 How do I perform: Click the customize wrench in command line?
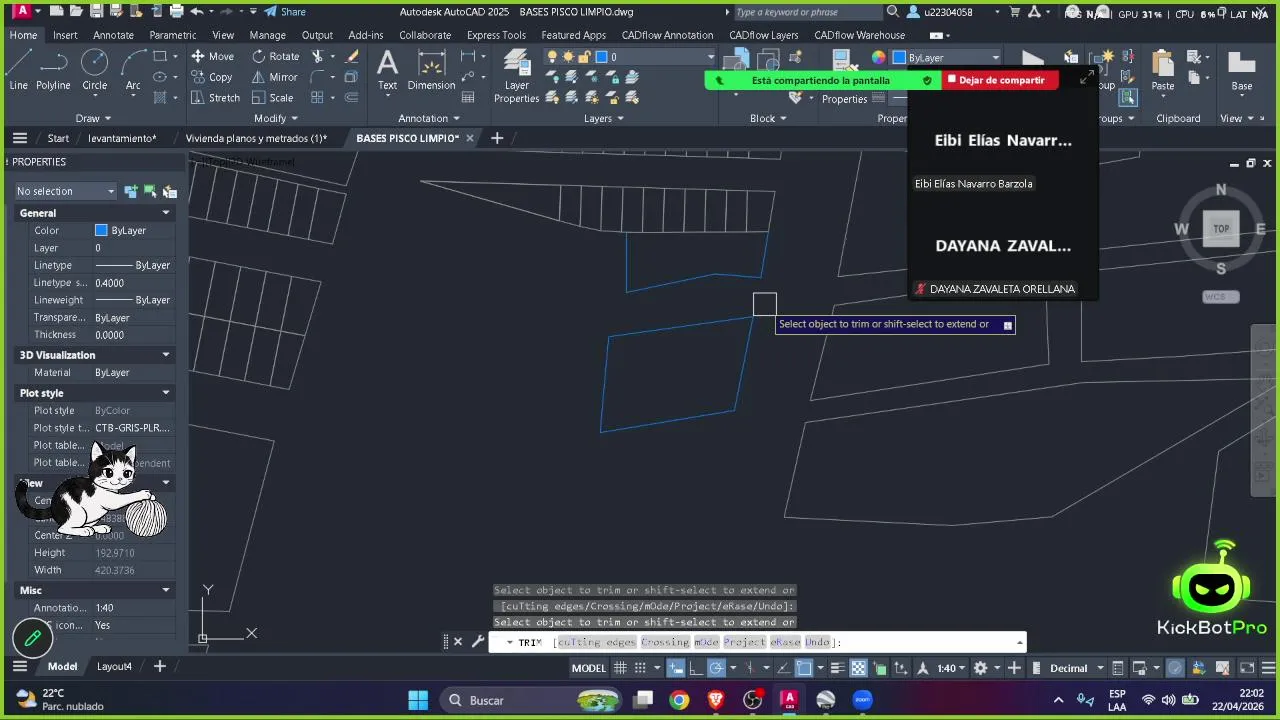tap(478, 642)
